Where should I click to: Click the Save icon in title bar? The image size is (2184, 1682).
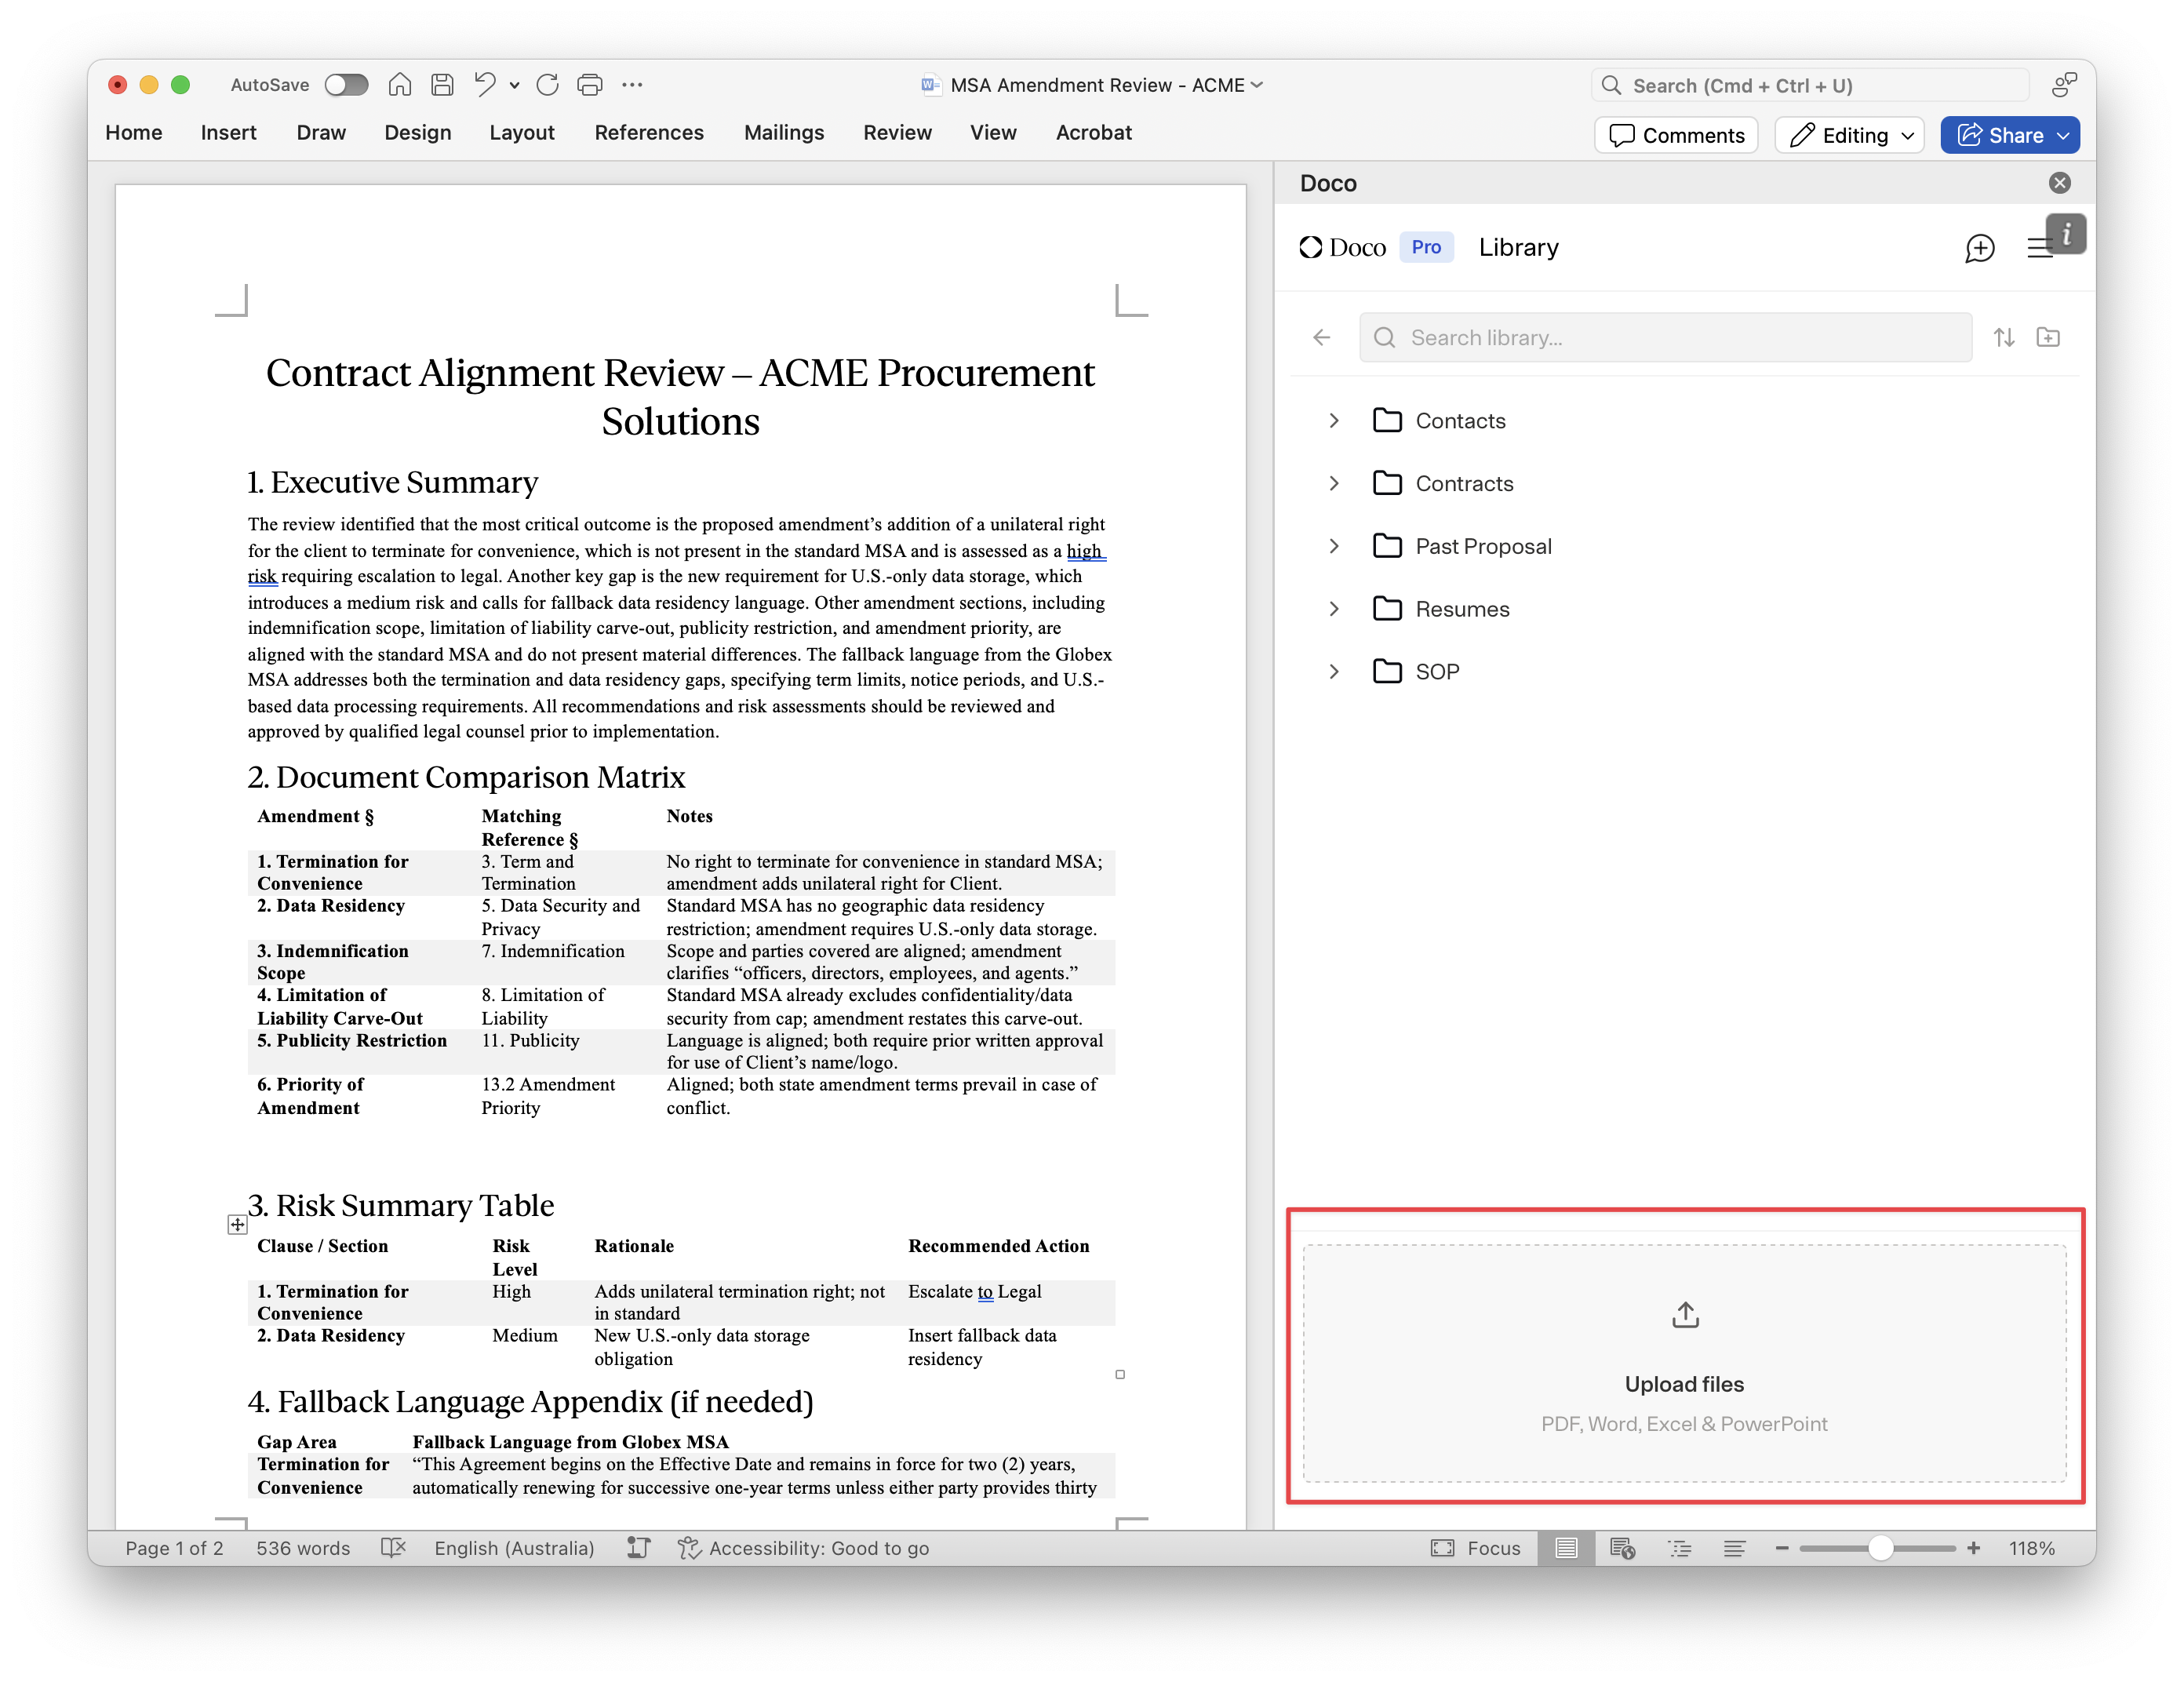[442, 85]
